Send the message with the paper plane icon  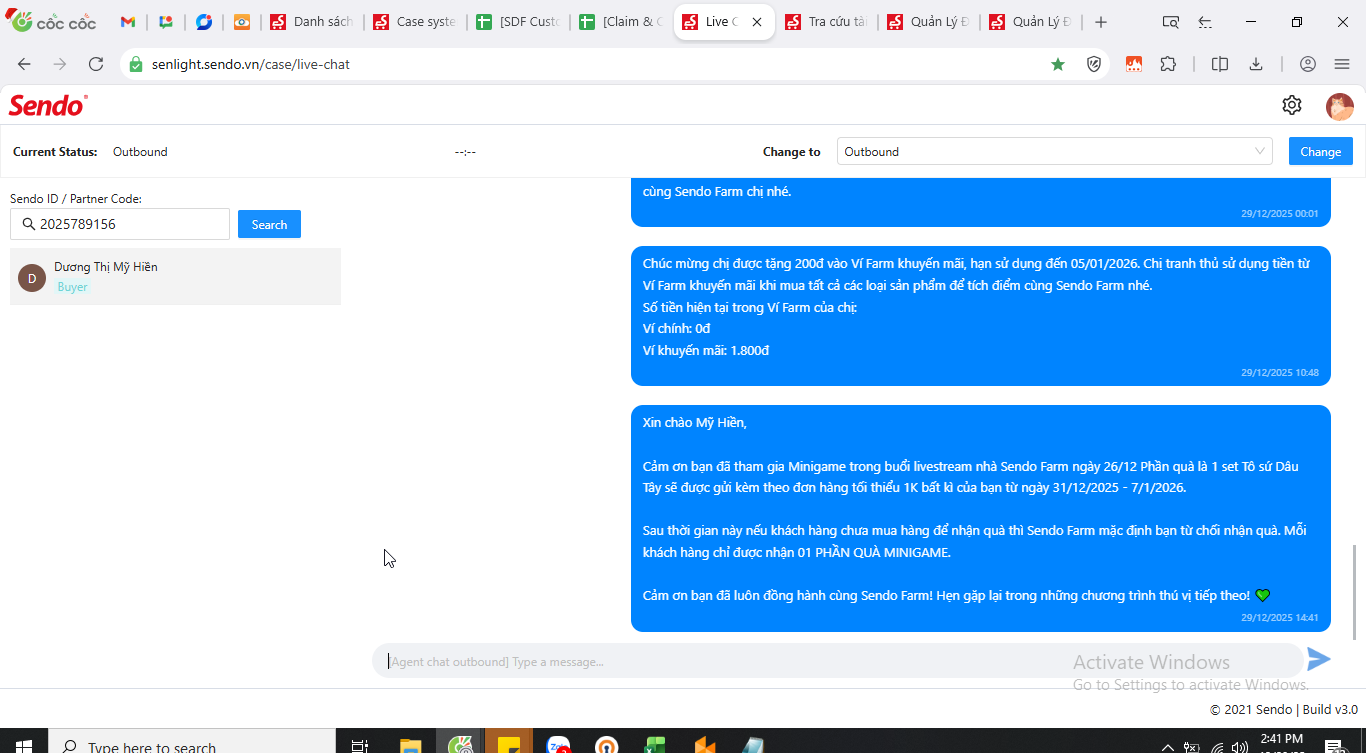(1319, 659)
